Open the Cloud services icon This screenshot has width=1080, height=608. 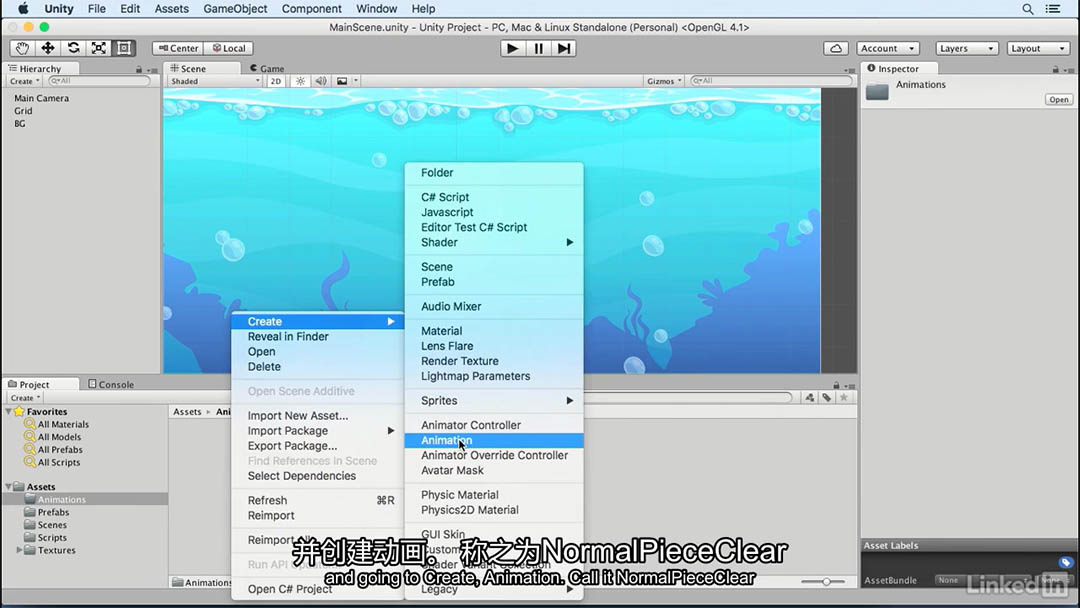click(835, 48)
